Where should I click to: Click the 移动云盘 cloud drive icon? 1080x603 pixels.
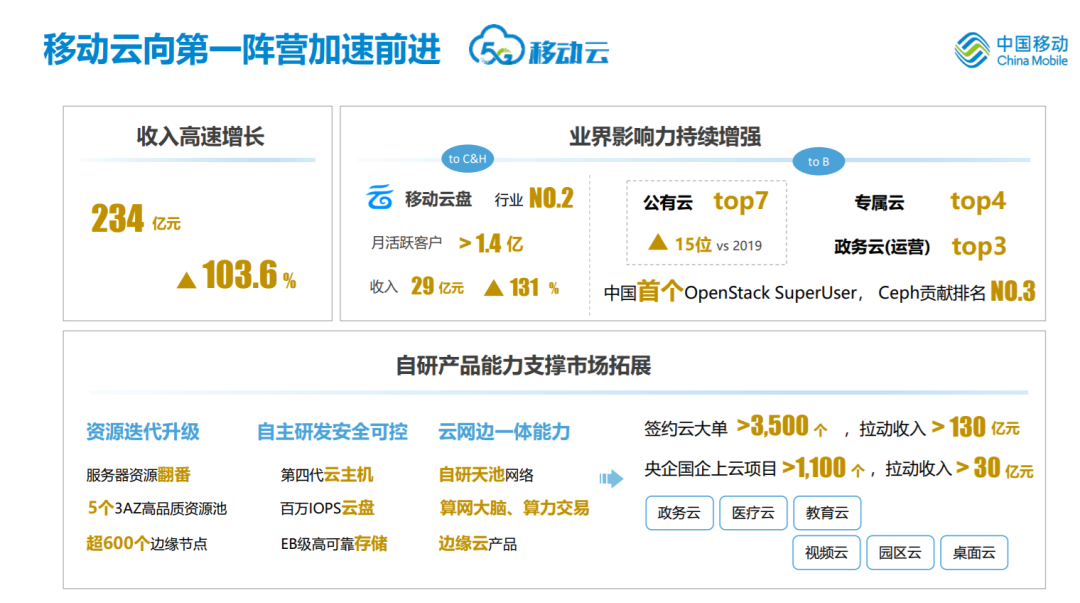380,197
